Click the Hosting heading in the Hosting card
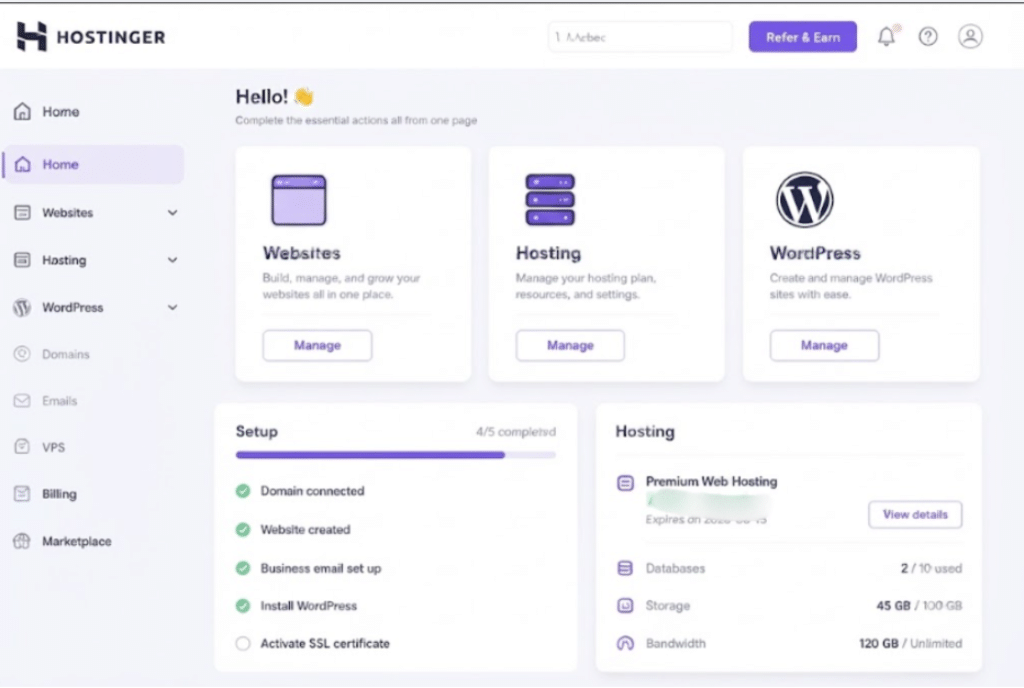 pos(548,253)
